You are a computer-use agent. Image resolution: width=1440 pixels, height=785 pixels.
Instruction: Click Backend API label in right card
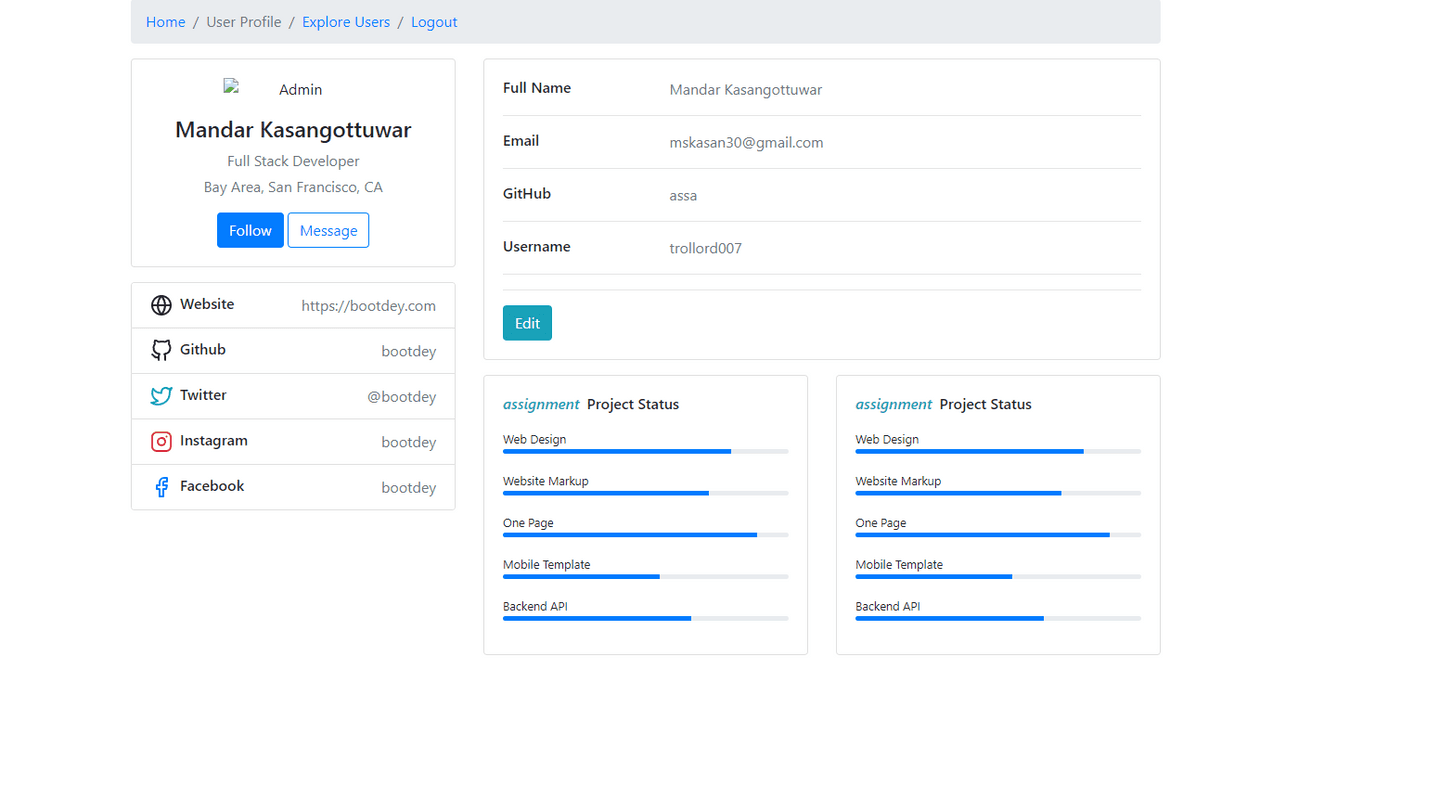tap(888, 606)
